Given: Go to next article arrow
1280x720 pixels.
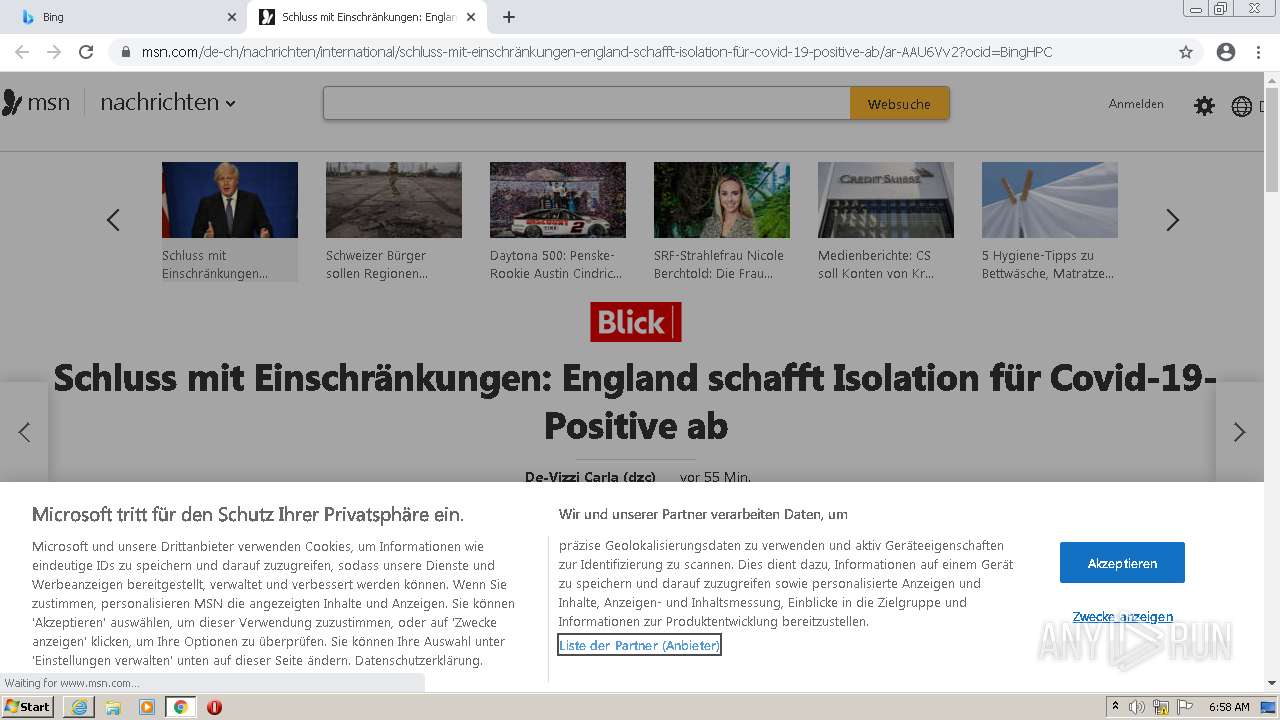Looking at the screenshot, I should (x=1239, y=432).
